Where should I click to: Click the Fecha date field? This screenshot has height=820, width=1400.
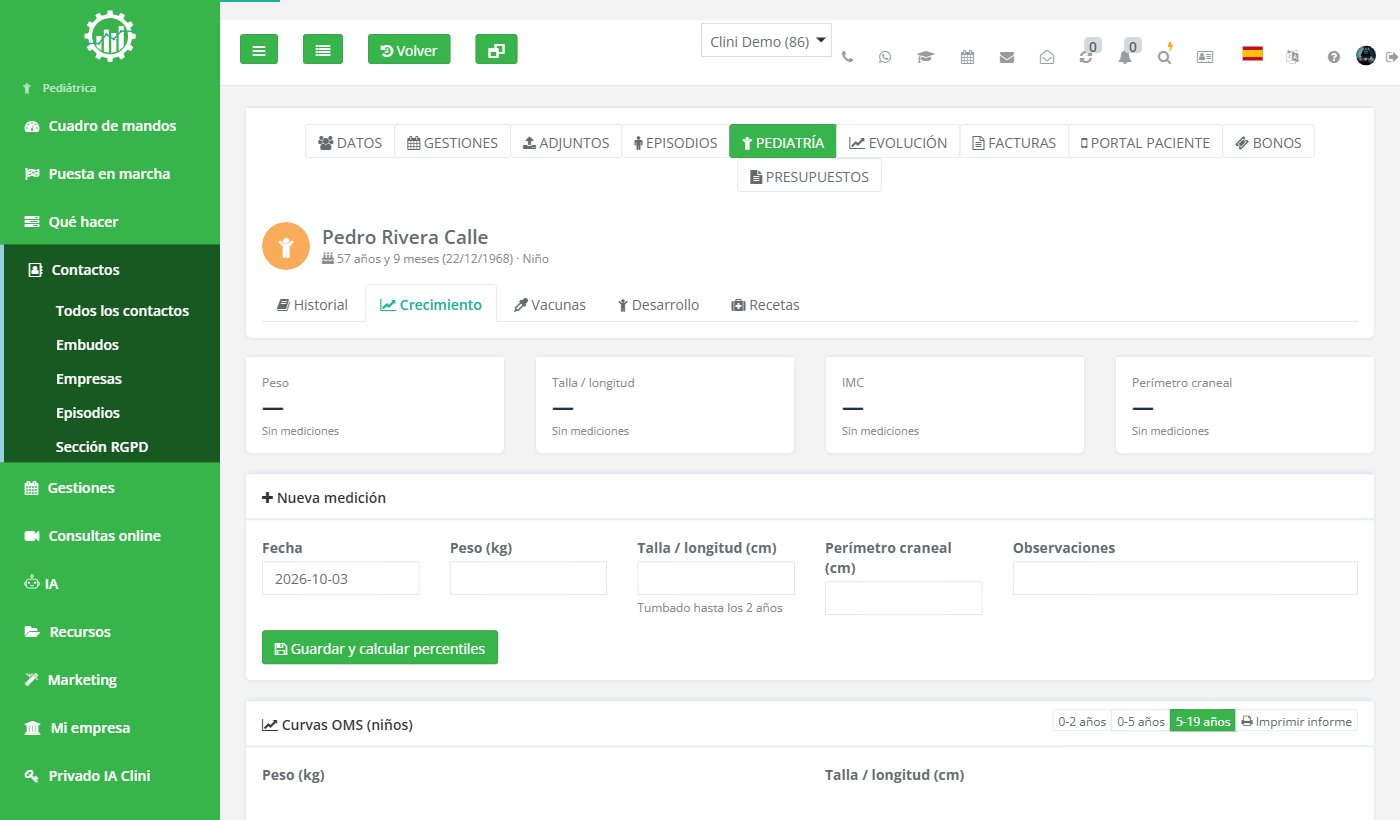340,578
